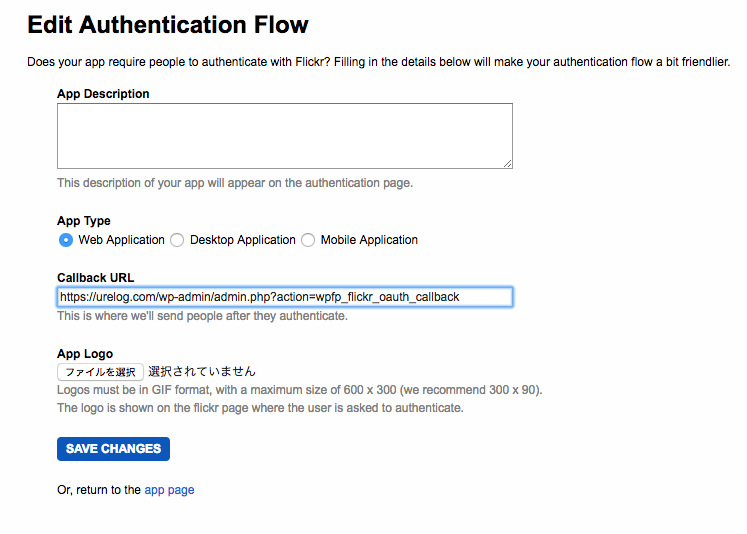Click the "Mobile Application" label text

point(369,240)
